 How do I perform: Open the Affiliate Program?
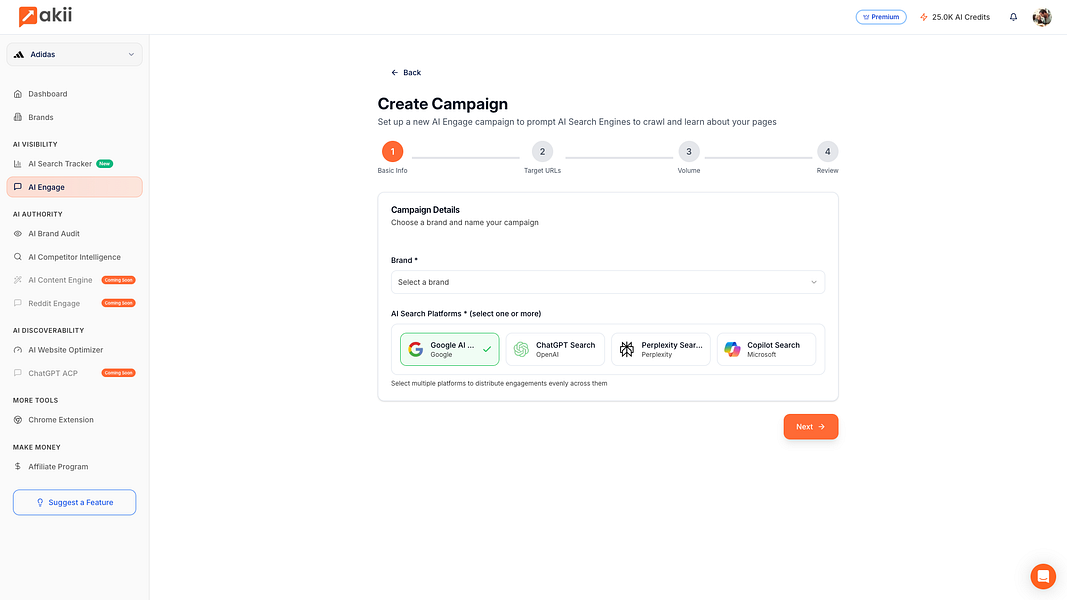58,466
